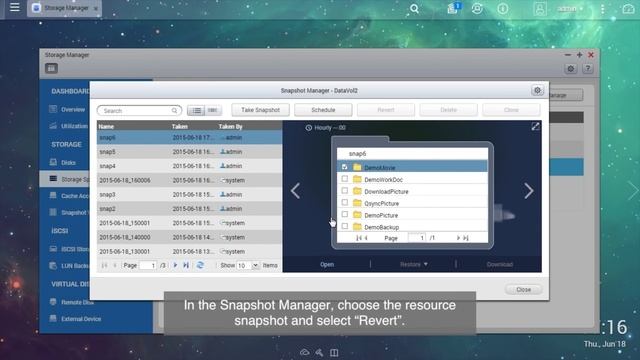The image size is (640, 360).
Task: Sort snapshots by Taken By column header
Action: click(231, 127)
